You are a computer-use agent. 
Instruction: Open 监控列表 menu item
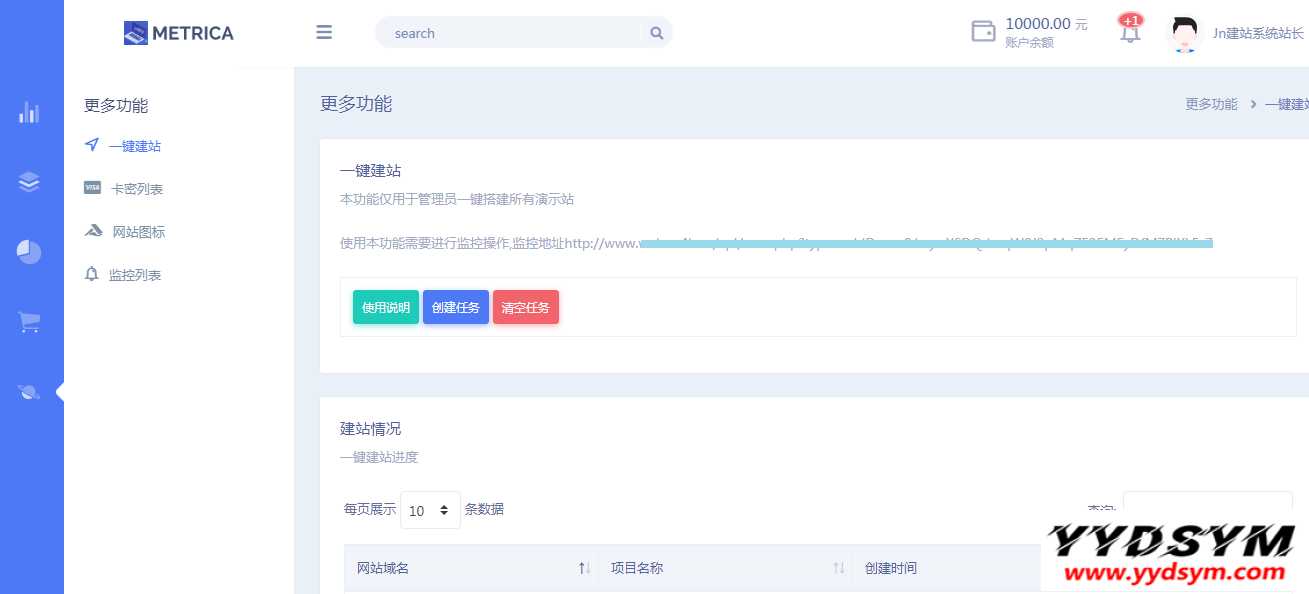[x=135, y=275]
